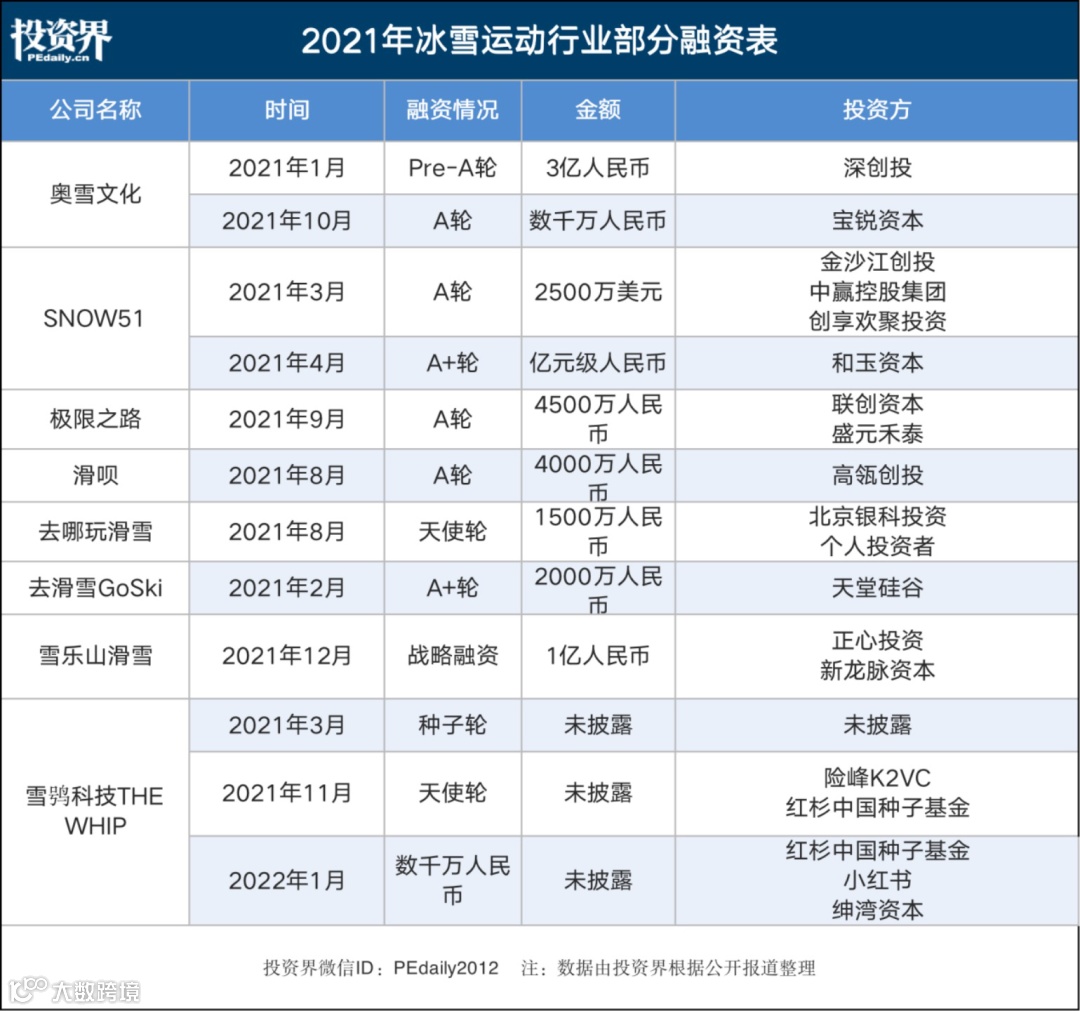Image resolution: width=1080 pixels, height=1011 pixels.
Task: Select the 奥雪文化 company cell
Action: click(95, 194)
